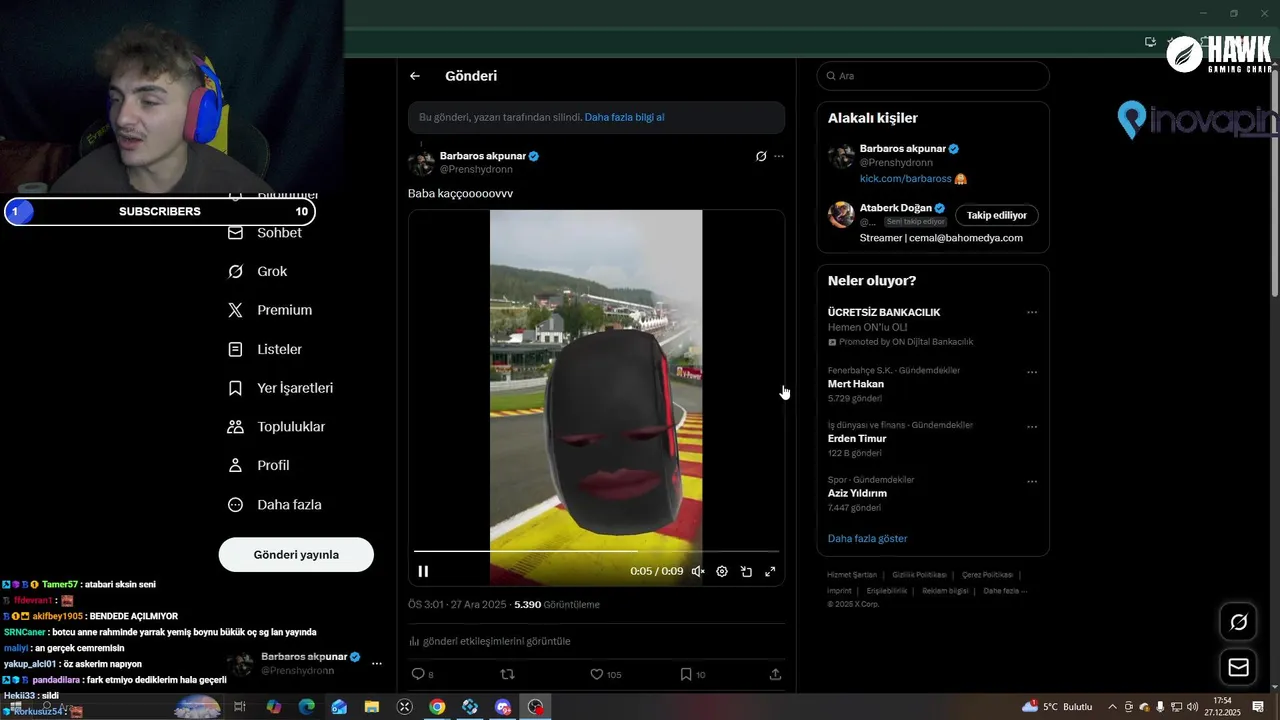This screenshot has height=720, width=1280.
Task: Click the Ara search field
Action: 933,76
